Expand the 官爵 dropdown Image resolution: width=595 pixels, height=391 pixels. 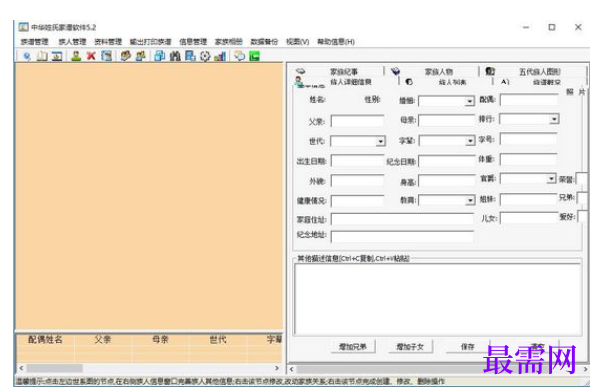(x=551, y=178)
